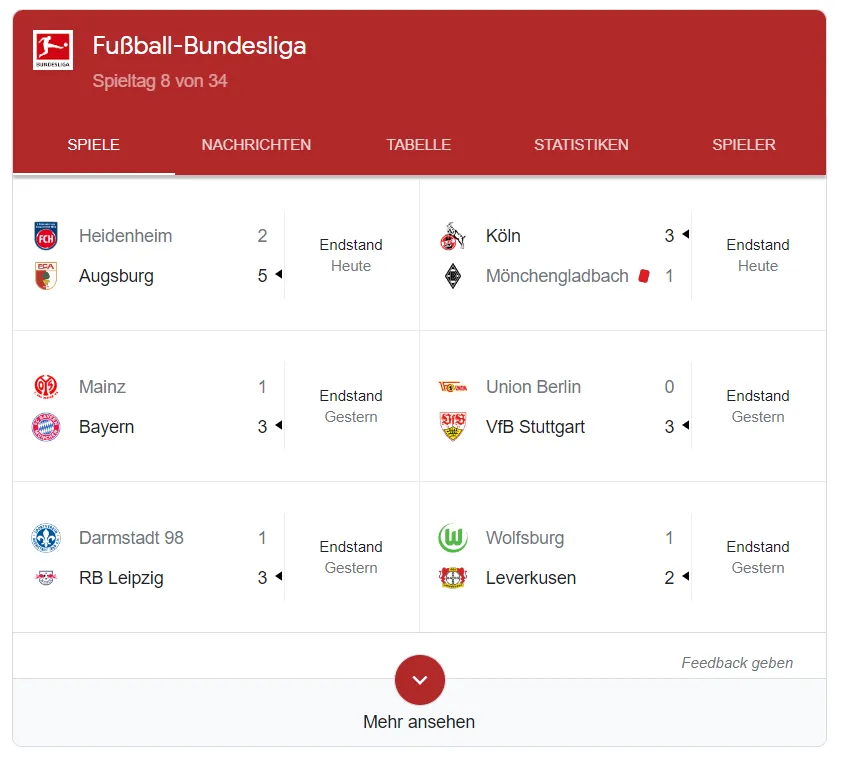The width and height of the screenshot is (846, 767).
Task: Click the Bundesliga league logo
Action: click(53, 50)
